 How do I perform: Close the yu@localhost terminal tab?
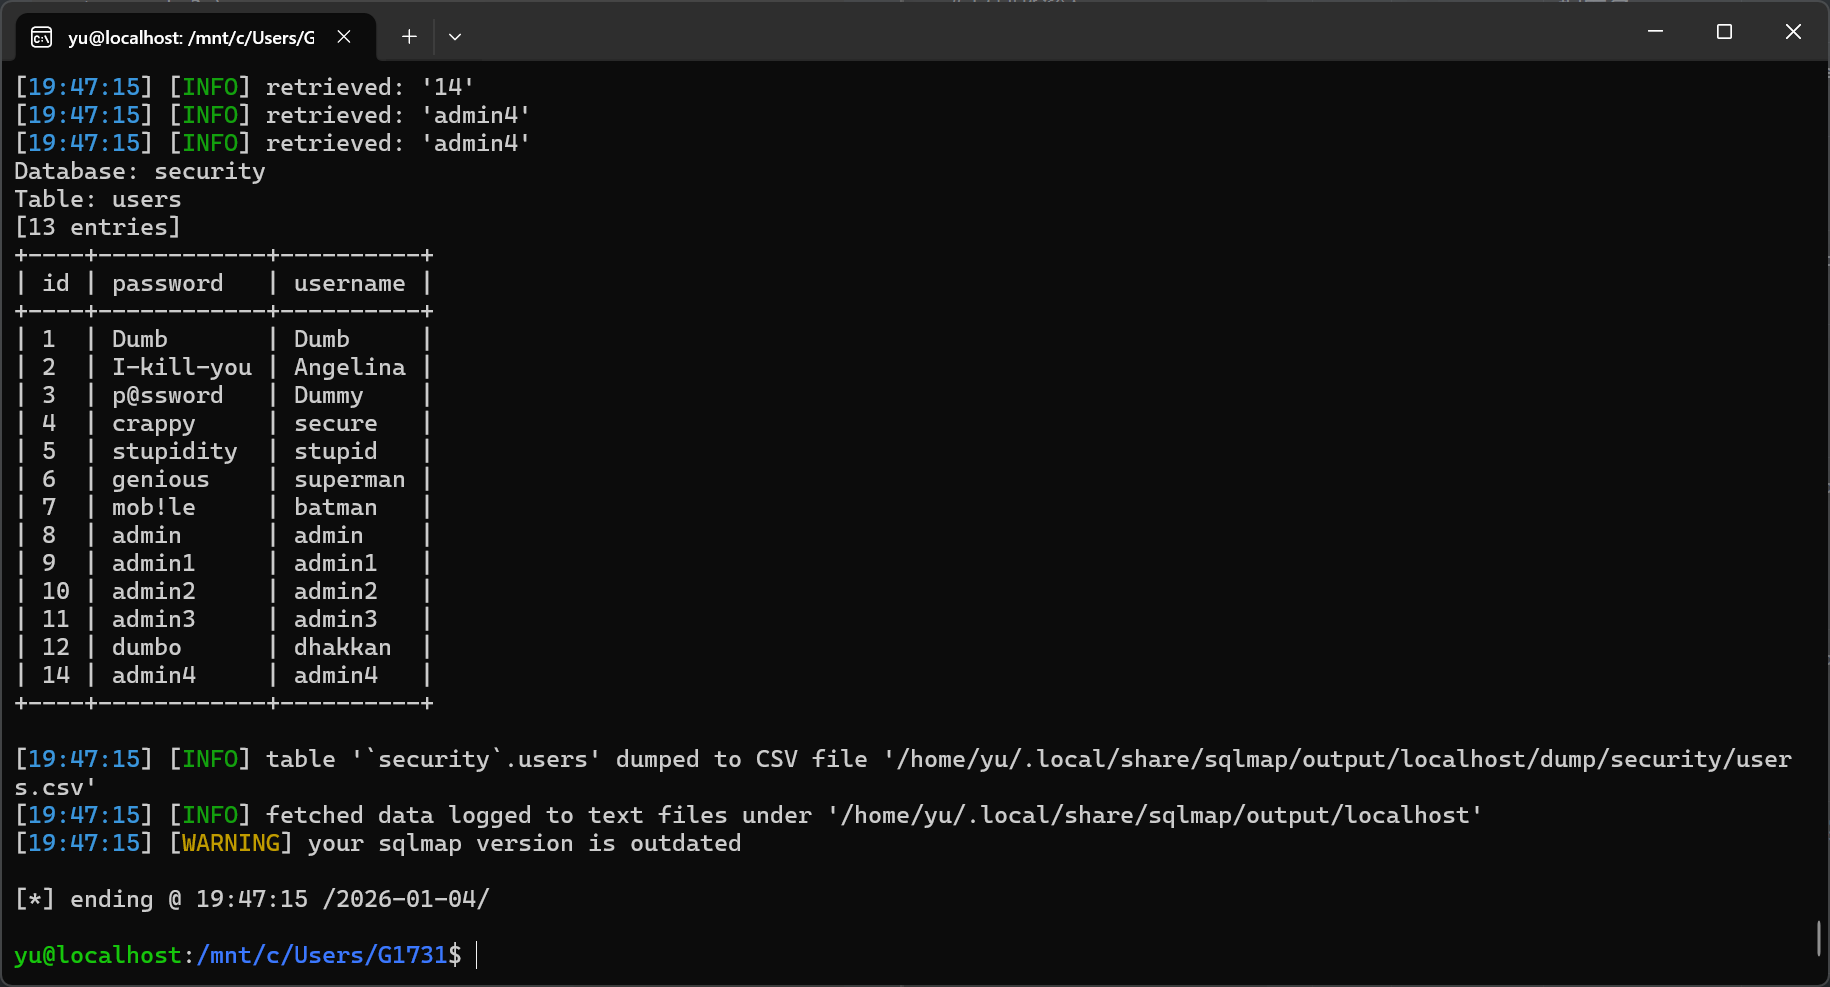[344, 37]
